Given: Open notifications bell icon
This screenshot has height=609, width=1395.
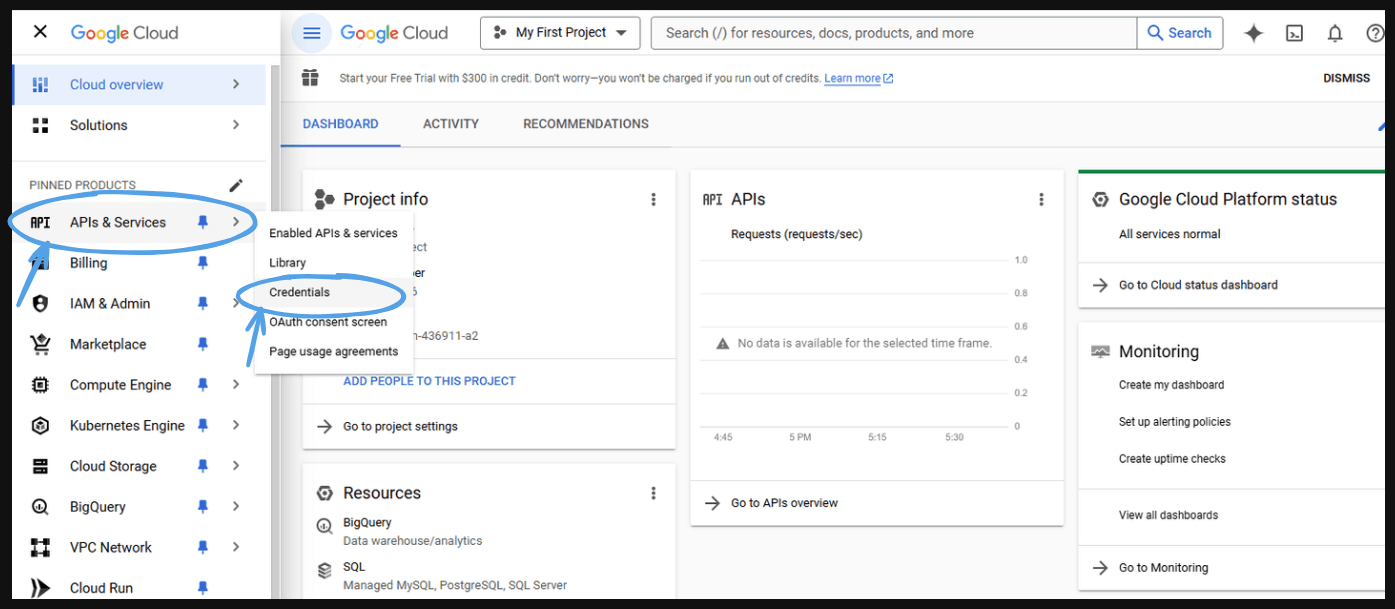Looking at the screenshot, I should [1335, 33].
